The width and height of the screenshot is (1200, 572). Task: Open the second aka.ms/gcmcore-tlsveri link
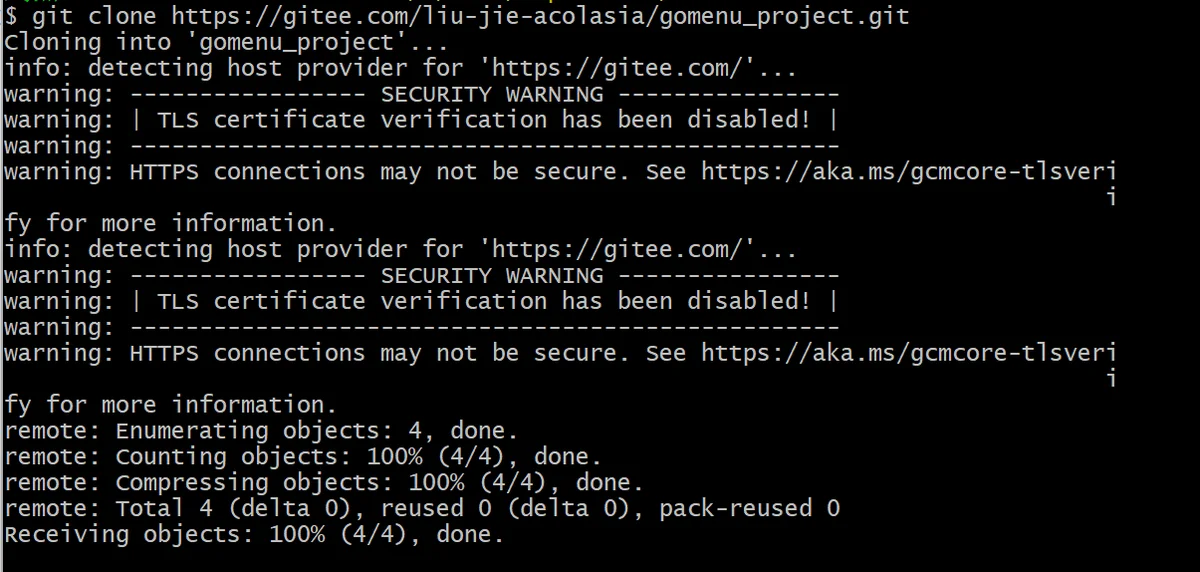pos(908,353)
